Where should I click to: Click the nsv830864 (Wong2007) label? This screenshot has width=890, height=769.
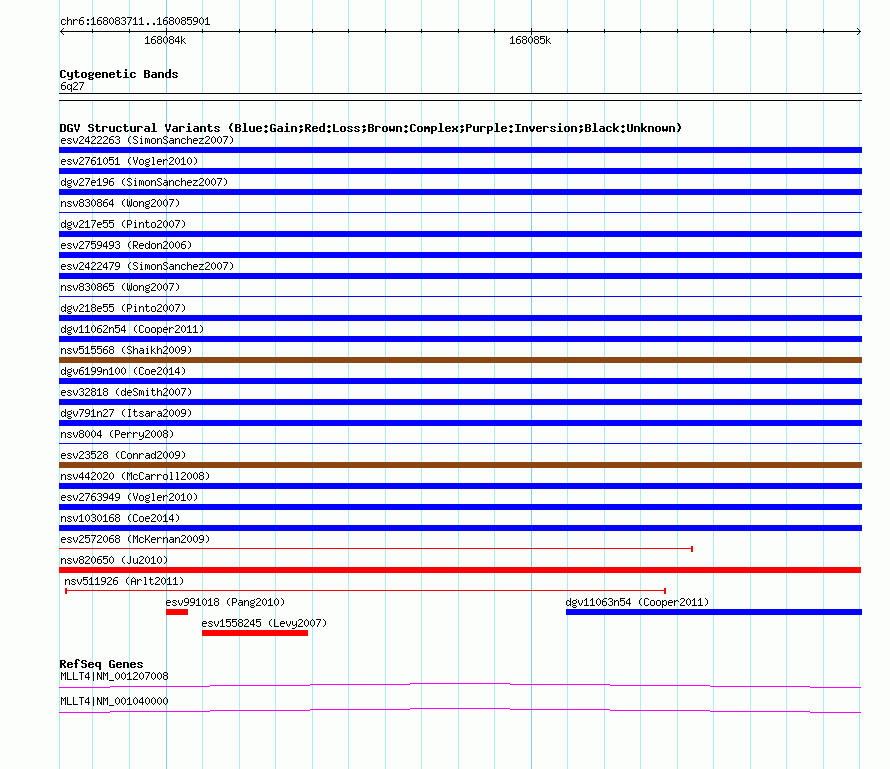click(120, 203)
